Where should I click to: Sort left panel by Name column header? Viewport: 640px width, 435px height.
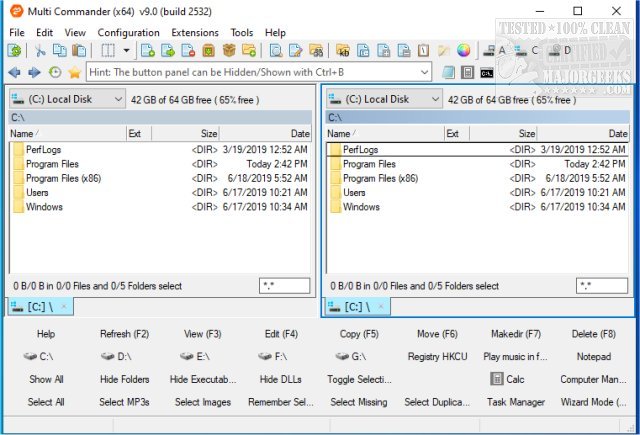[x=67, y=133]
